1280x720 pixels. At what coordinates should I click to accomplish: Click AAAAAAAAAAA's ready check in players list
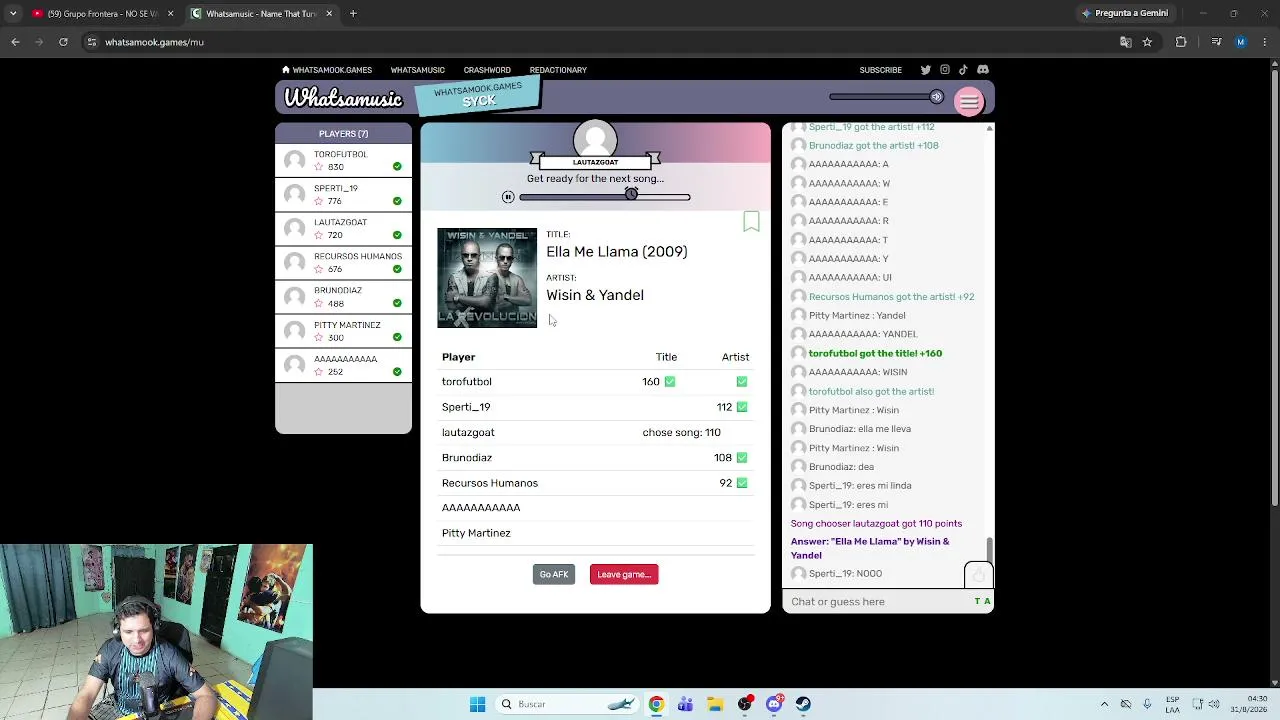click(x=397, y=372)
